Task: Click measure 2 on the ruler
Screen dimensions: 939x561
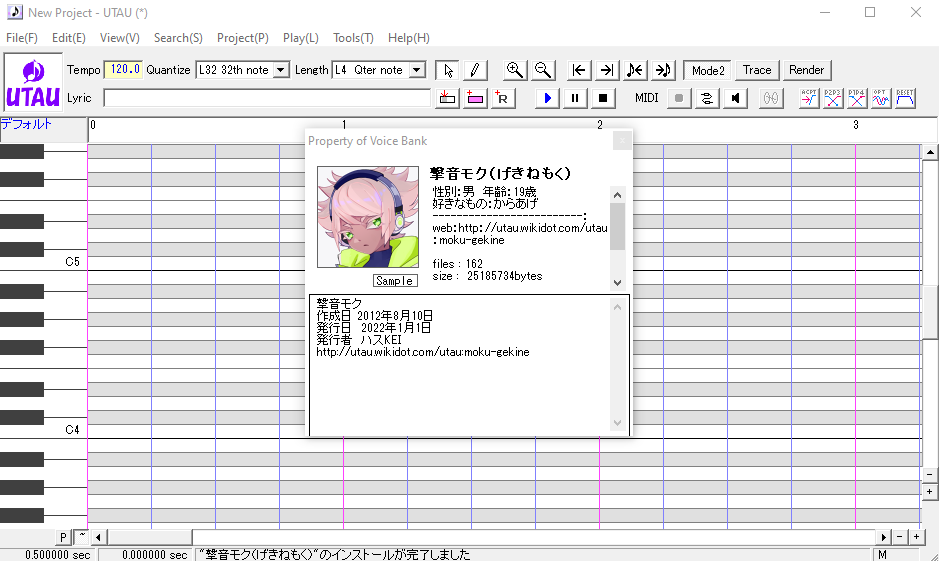Action: (599, 125)
